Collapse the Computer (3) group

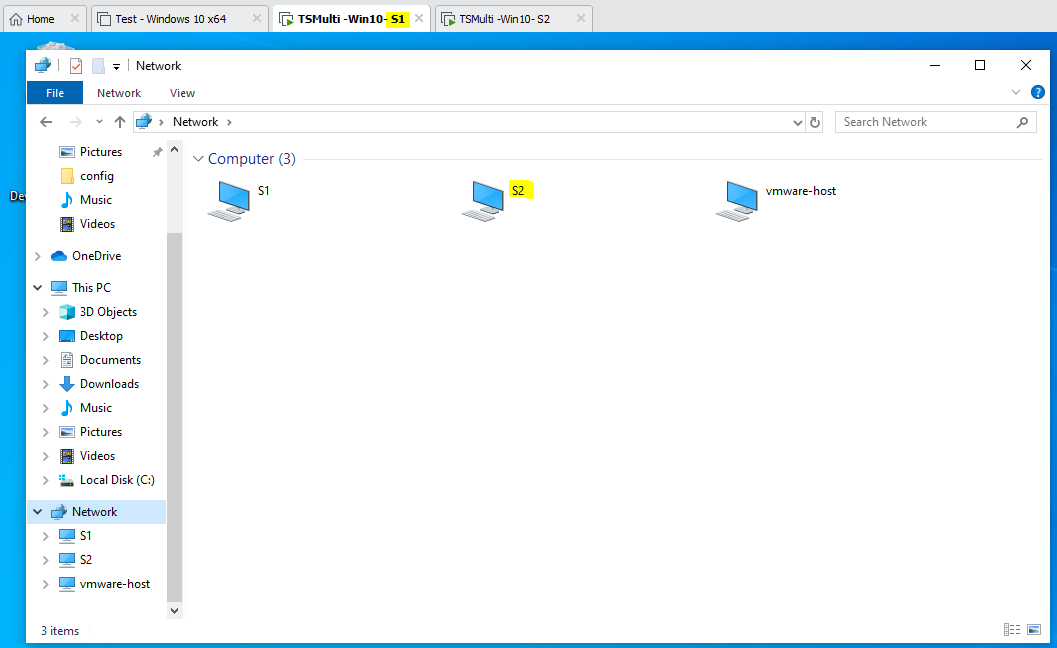tap(198, 159)
